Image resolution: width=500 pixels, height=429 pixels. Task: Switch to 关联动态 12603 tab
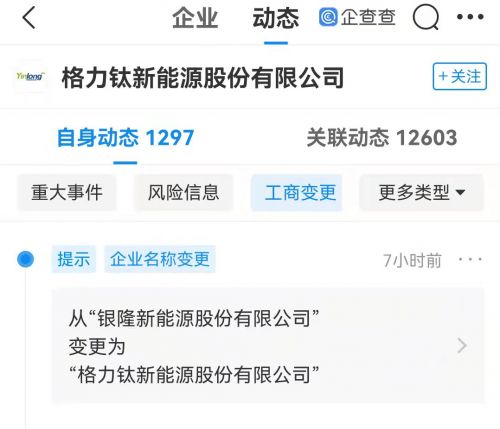coord(382,138)
